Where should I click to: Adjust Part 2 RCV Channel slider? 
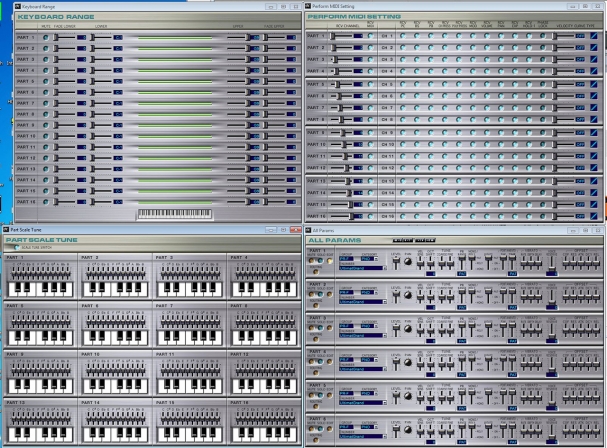point(341,48)
